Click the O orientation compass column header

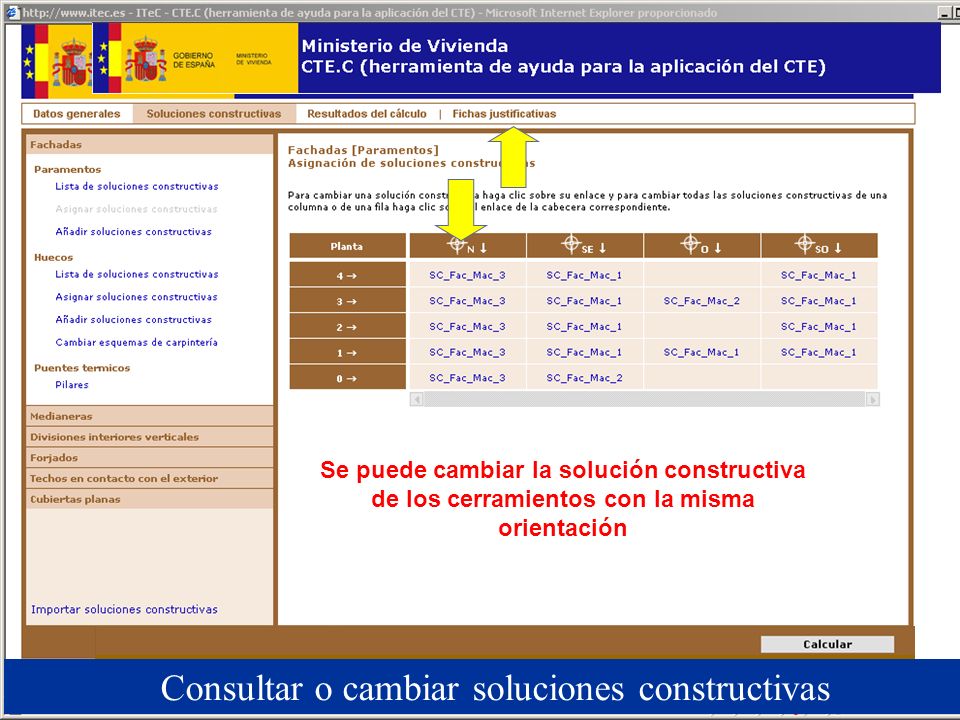[702, 246]
